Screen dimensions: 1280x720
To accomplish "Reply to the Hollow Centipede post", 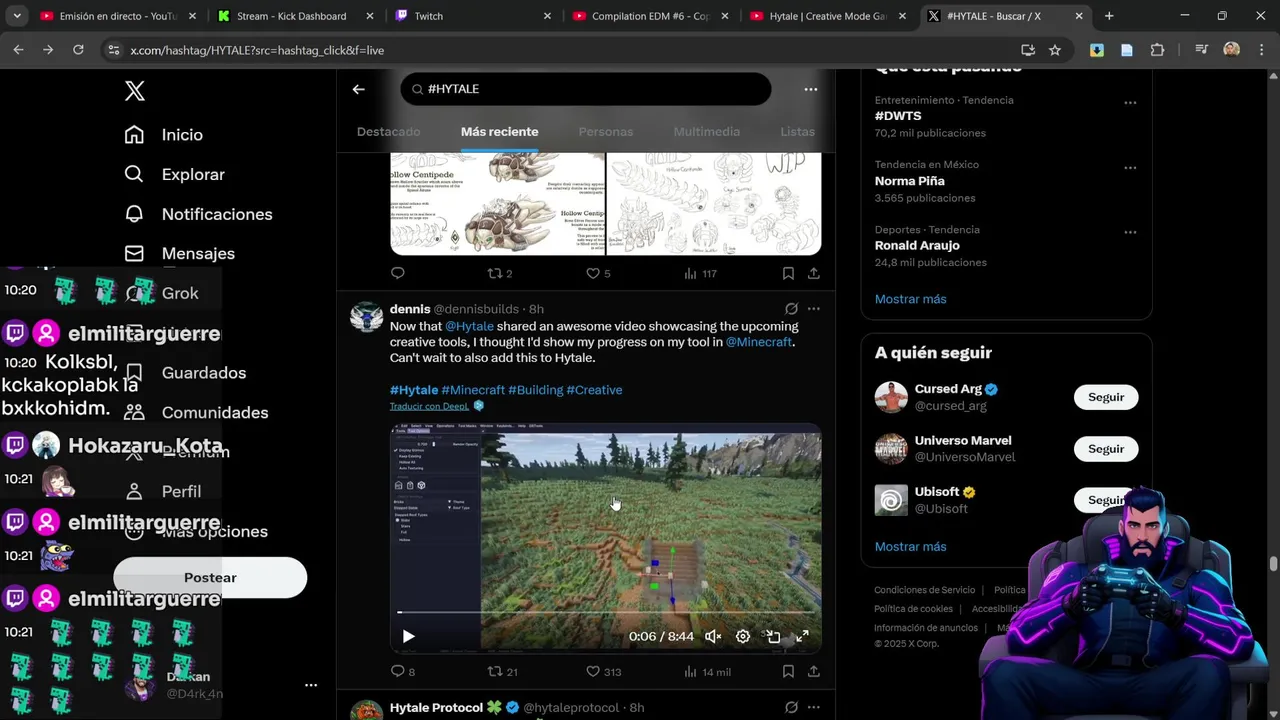I will coord(398,273).
